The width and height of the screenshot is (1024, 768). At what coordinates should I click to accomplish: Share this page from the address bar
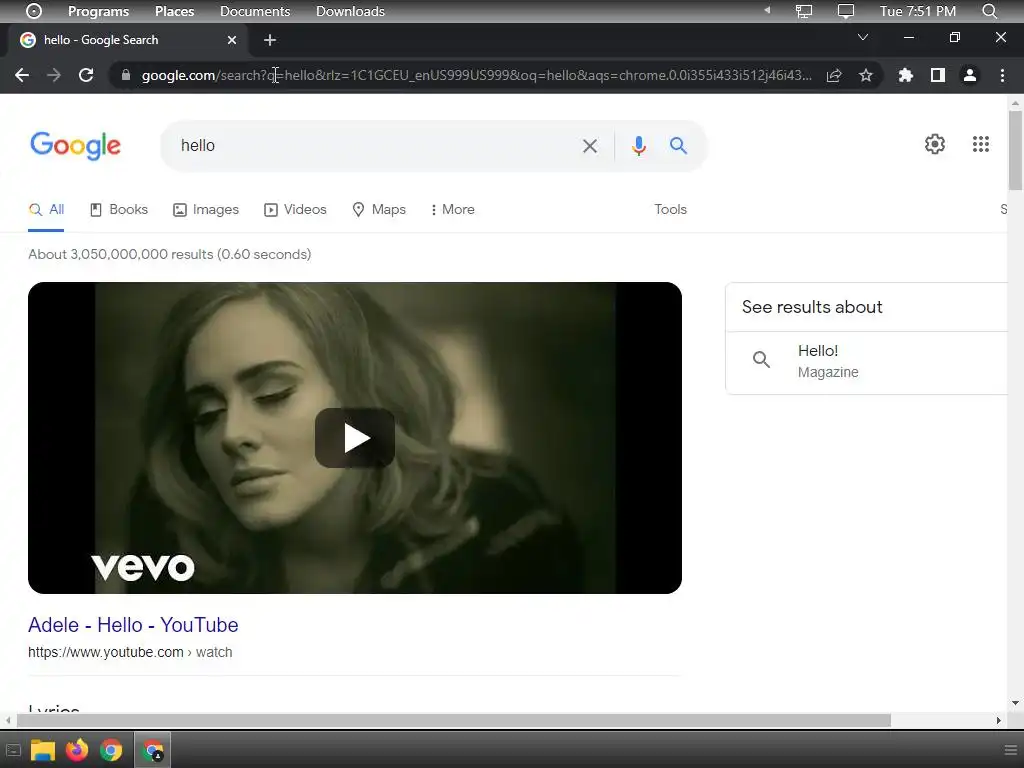click(x=834, y=75)
